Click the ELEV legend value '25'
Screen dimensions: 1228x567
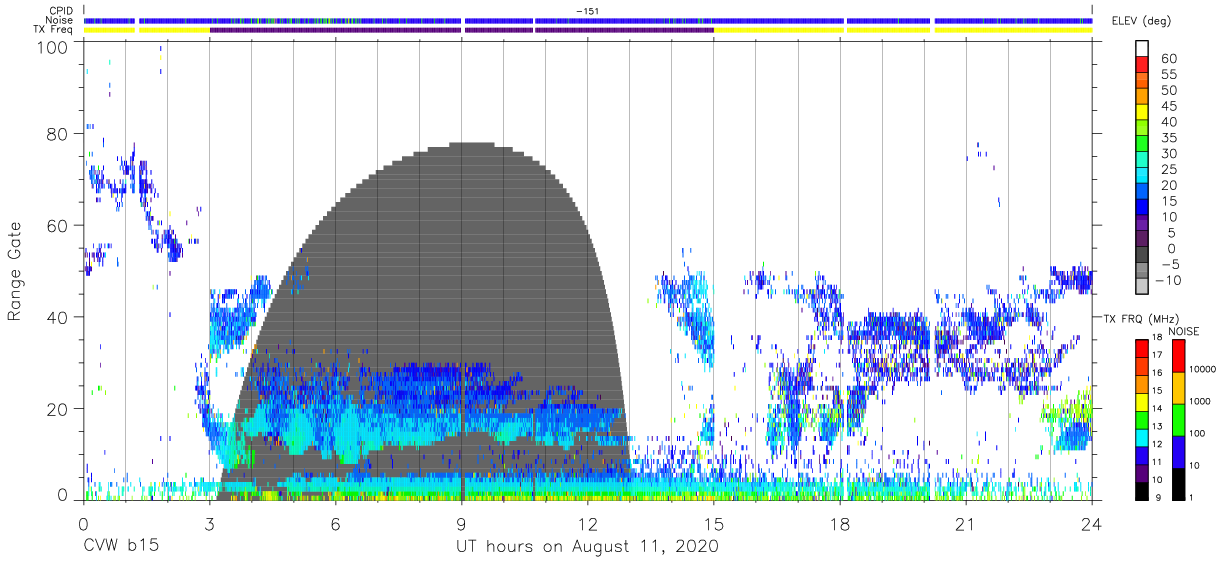(1169, 170)
